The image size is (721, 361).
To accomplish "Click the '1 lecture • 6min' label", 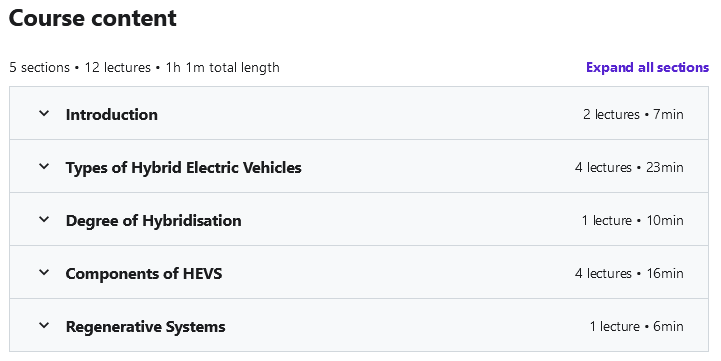I will point(637,327).
